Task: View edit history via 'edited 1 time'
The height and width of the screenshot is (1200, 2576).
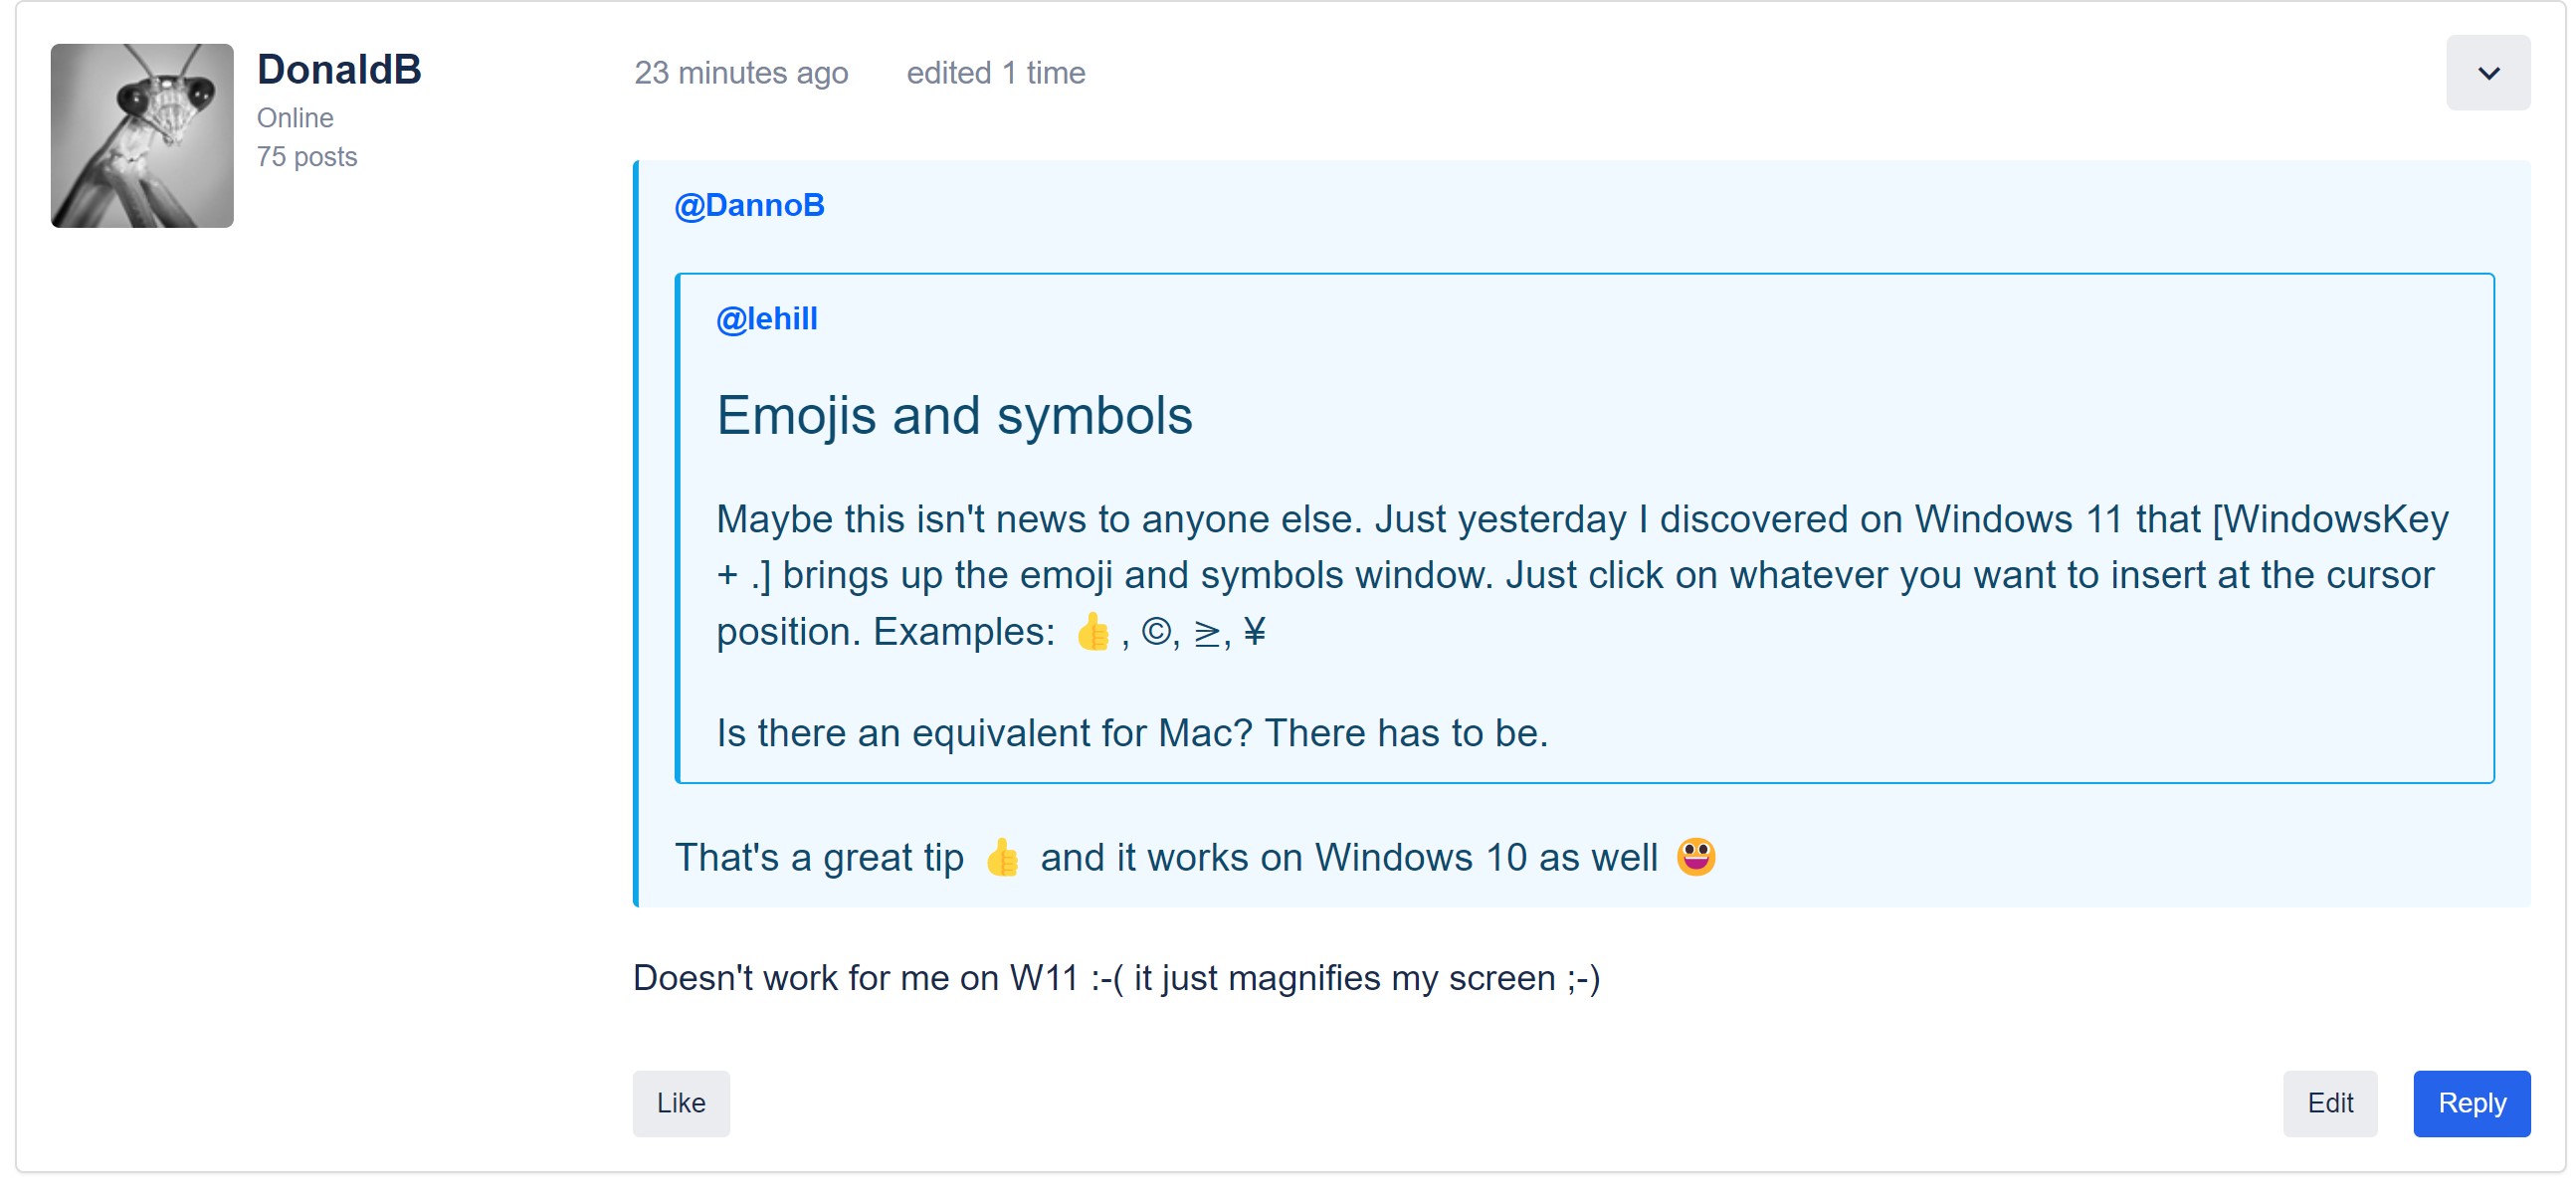Action: (995, 73)
